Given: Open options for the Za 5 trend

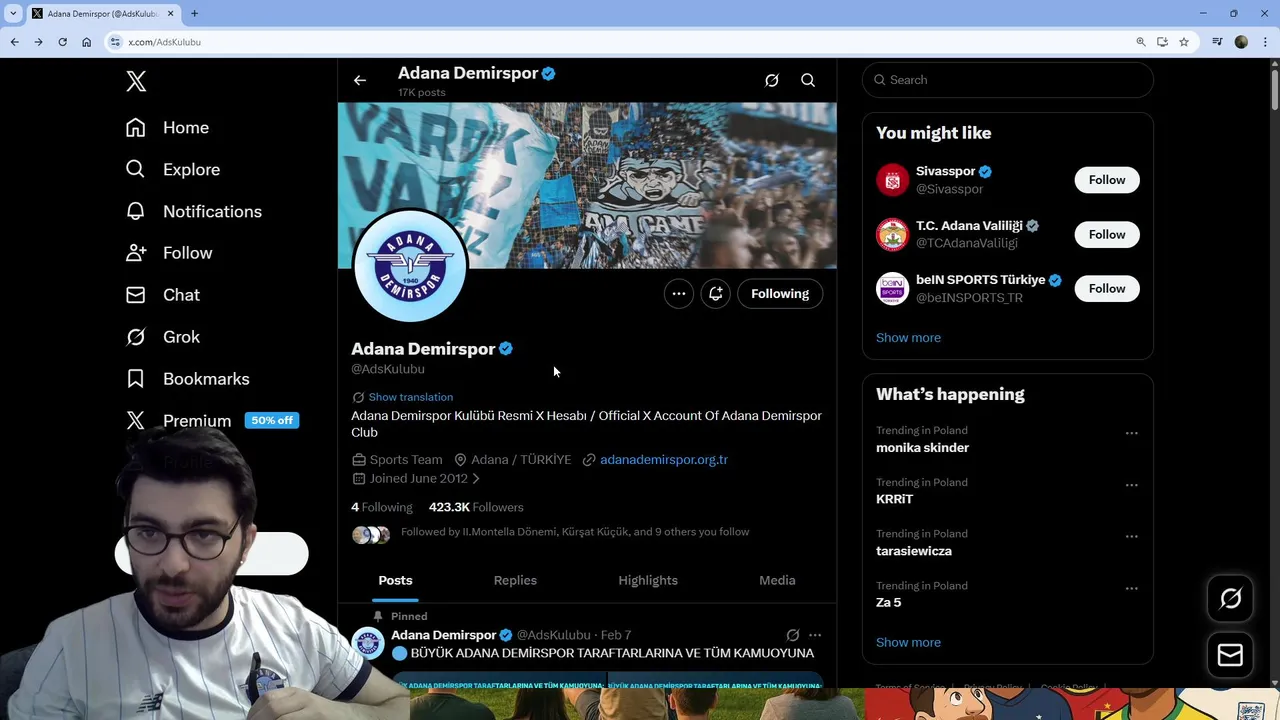Looking at the screenshot, I should 1132,588.
